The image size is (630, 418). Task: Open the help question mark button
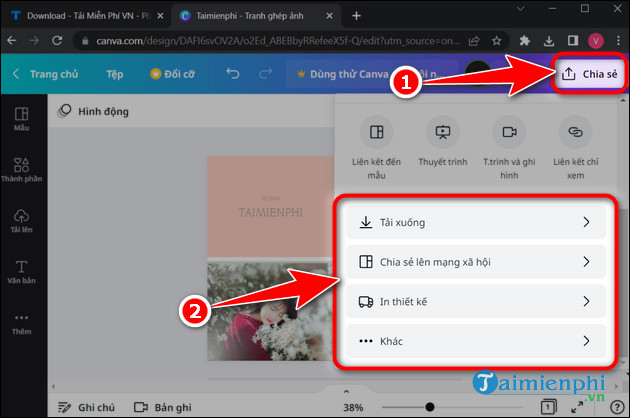[617, 407]
